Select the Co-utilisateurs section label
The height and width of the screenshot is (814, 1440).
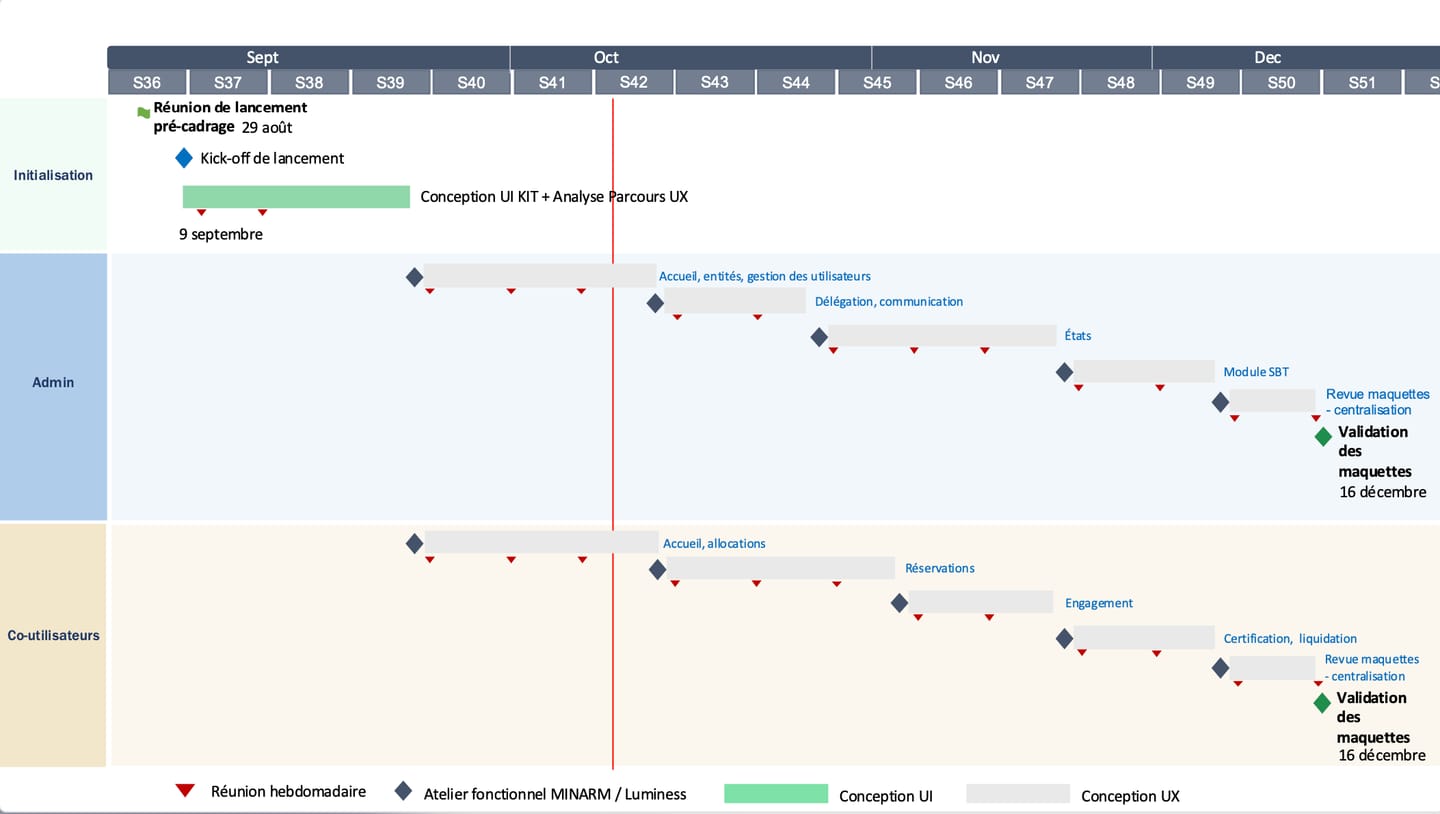pyautogui.click(x=53, y=635)
